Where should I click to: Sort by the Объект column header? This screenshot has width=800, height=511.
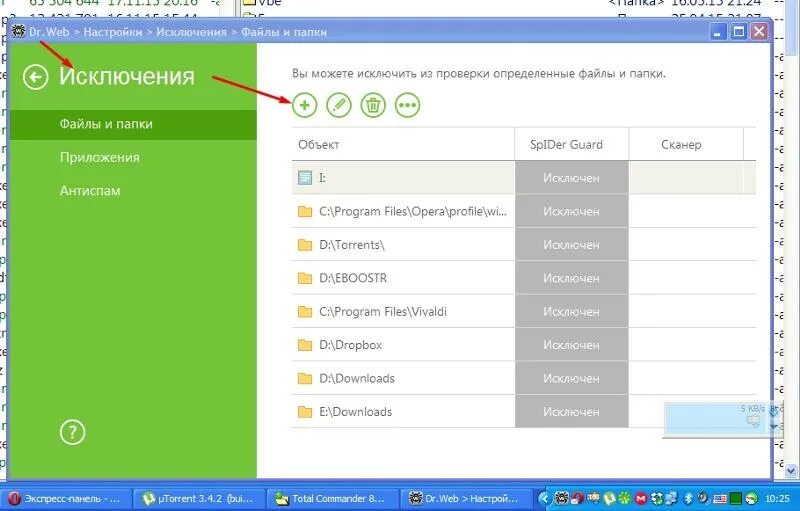point(403,144)
